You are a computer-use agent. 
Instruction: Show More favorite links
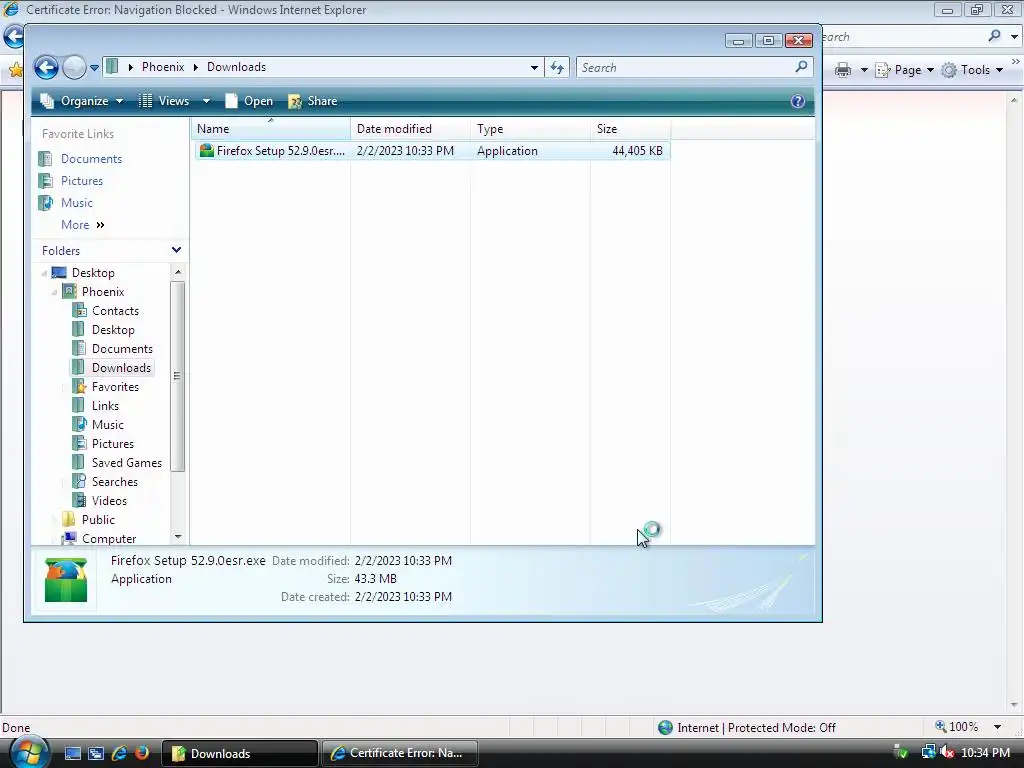click(x=82, y=225)
